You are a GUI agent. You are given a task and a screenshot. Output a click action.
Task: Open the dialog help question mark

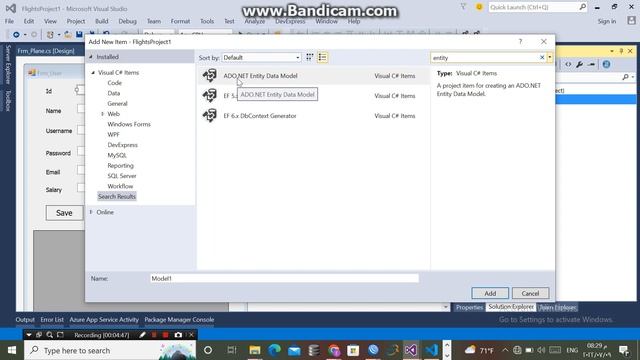(520, 42)
